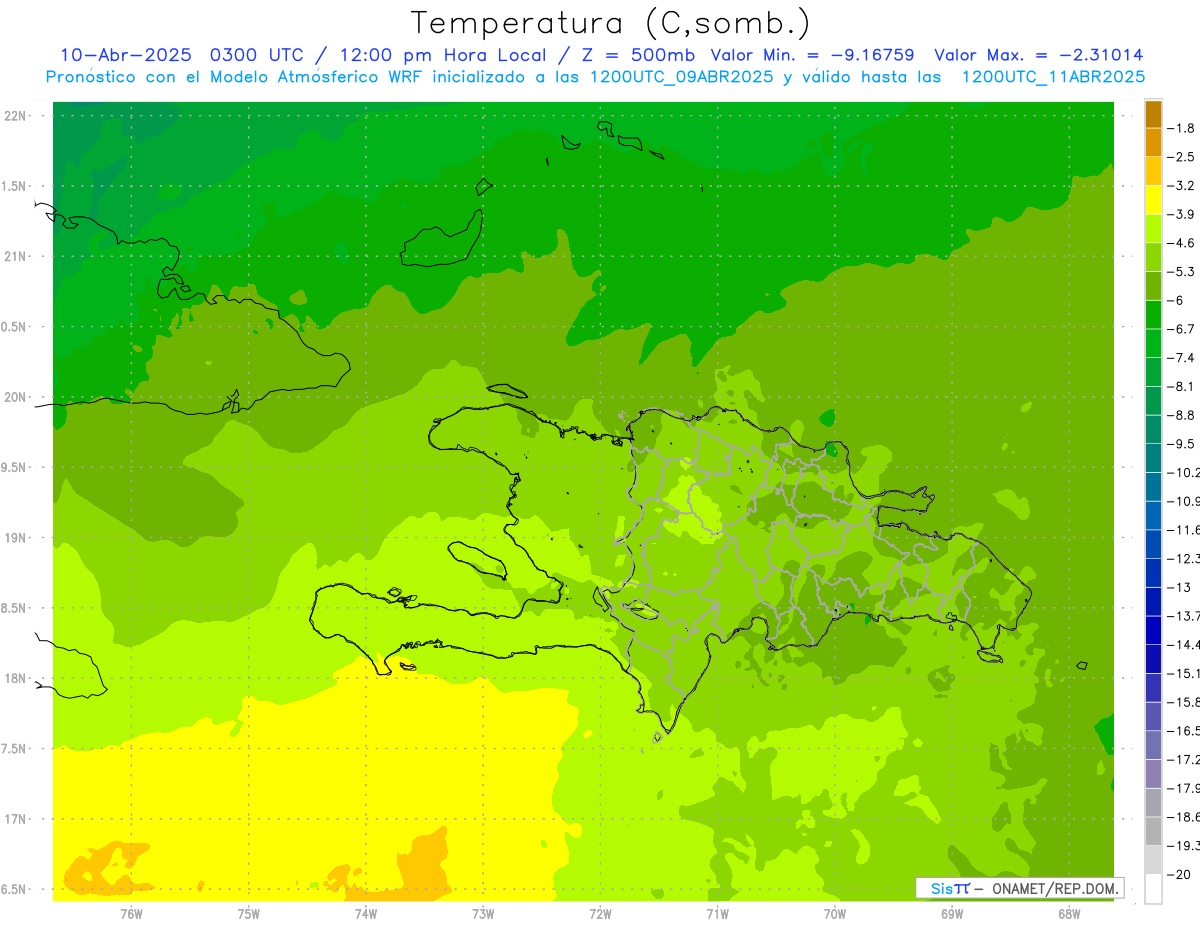Click the '20N' latitude axis label
Image resolution: width=1200 pixels, height=927 pixels.
[x=17, y=398]
